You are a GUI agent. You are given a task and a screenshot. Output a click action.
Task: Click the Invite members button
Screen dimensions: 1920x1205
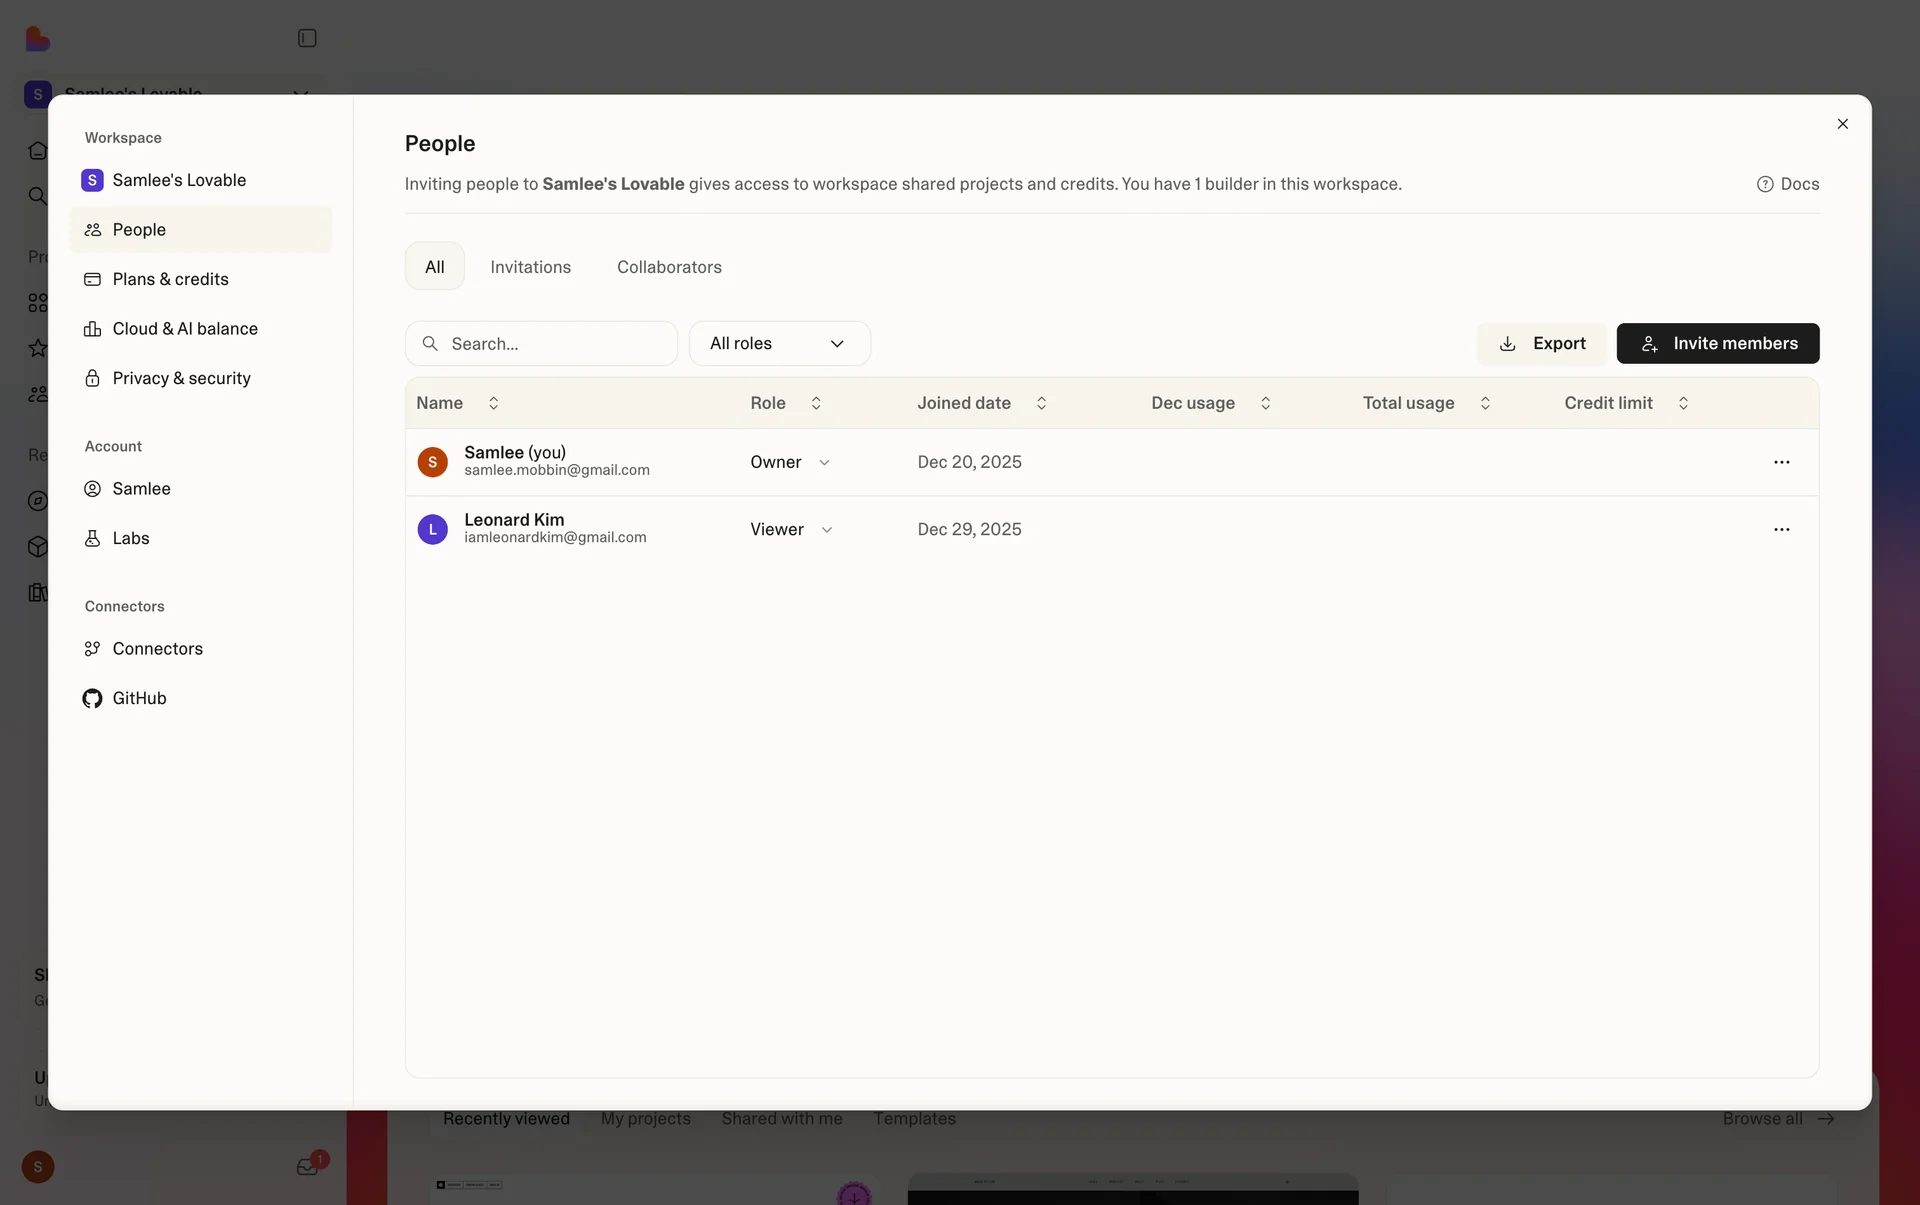pos(1717,344)
